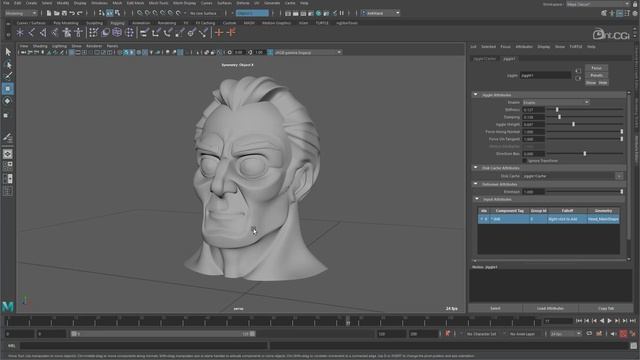The width and height of the screenshot is (640, 360).
Task: Click the Presets button
Action: 596,76
